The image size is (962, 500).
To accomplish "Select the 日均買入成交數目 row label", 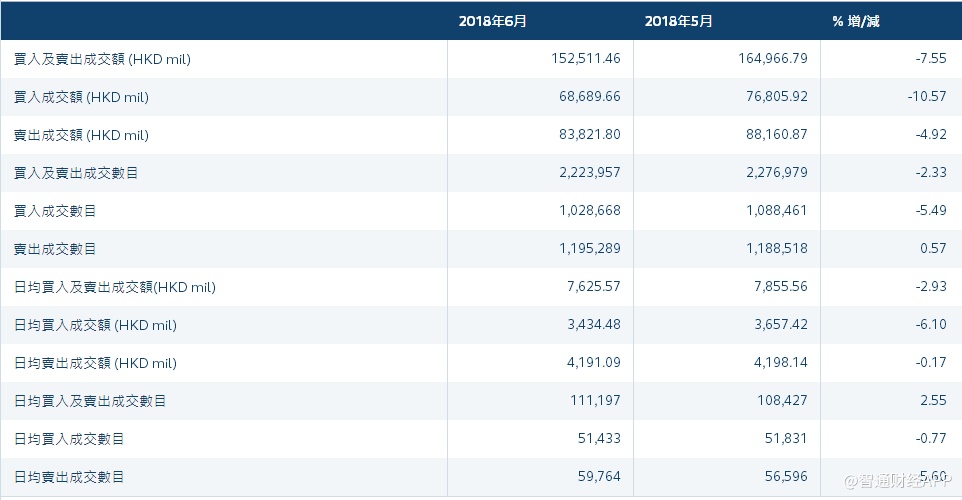I will tap(69, 439).
